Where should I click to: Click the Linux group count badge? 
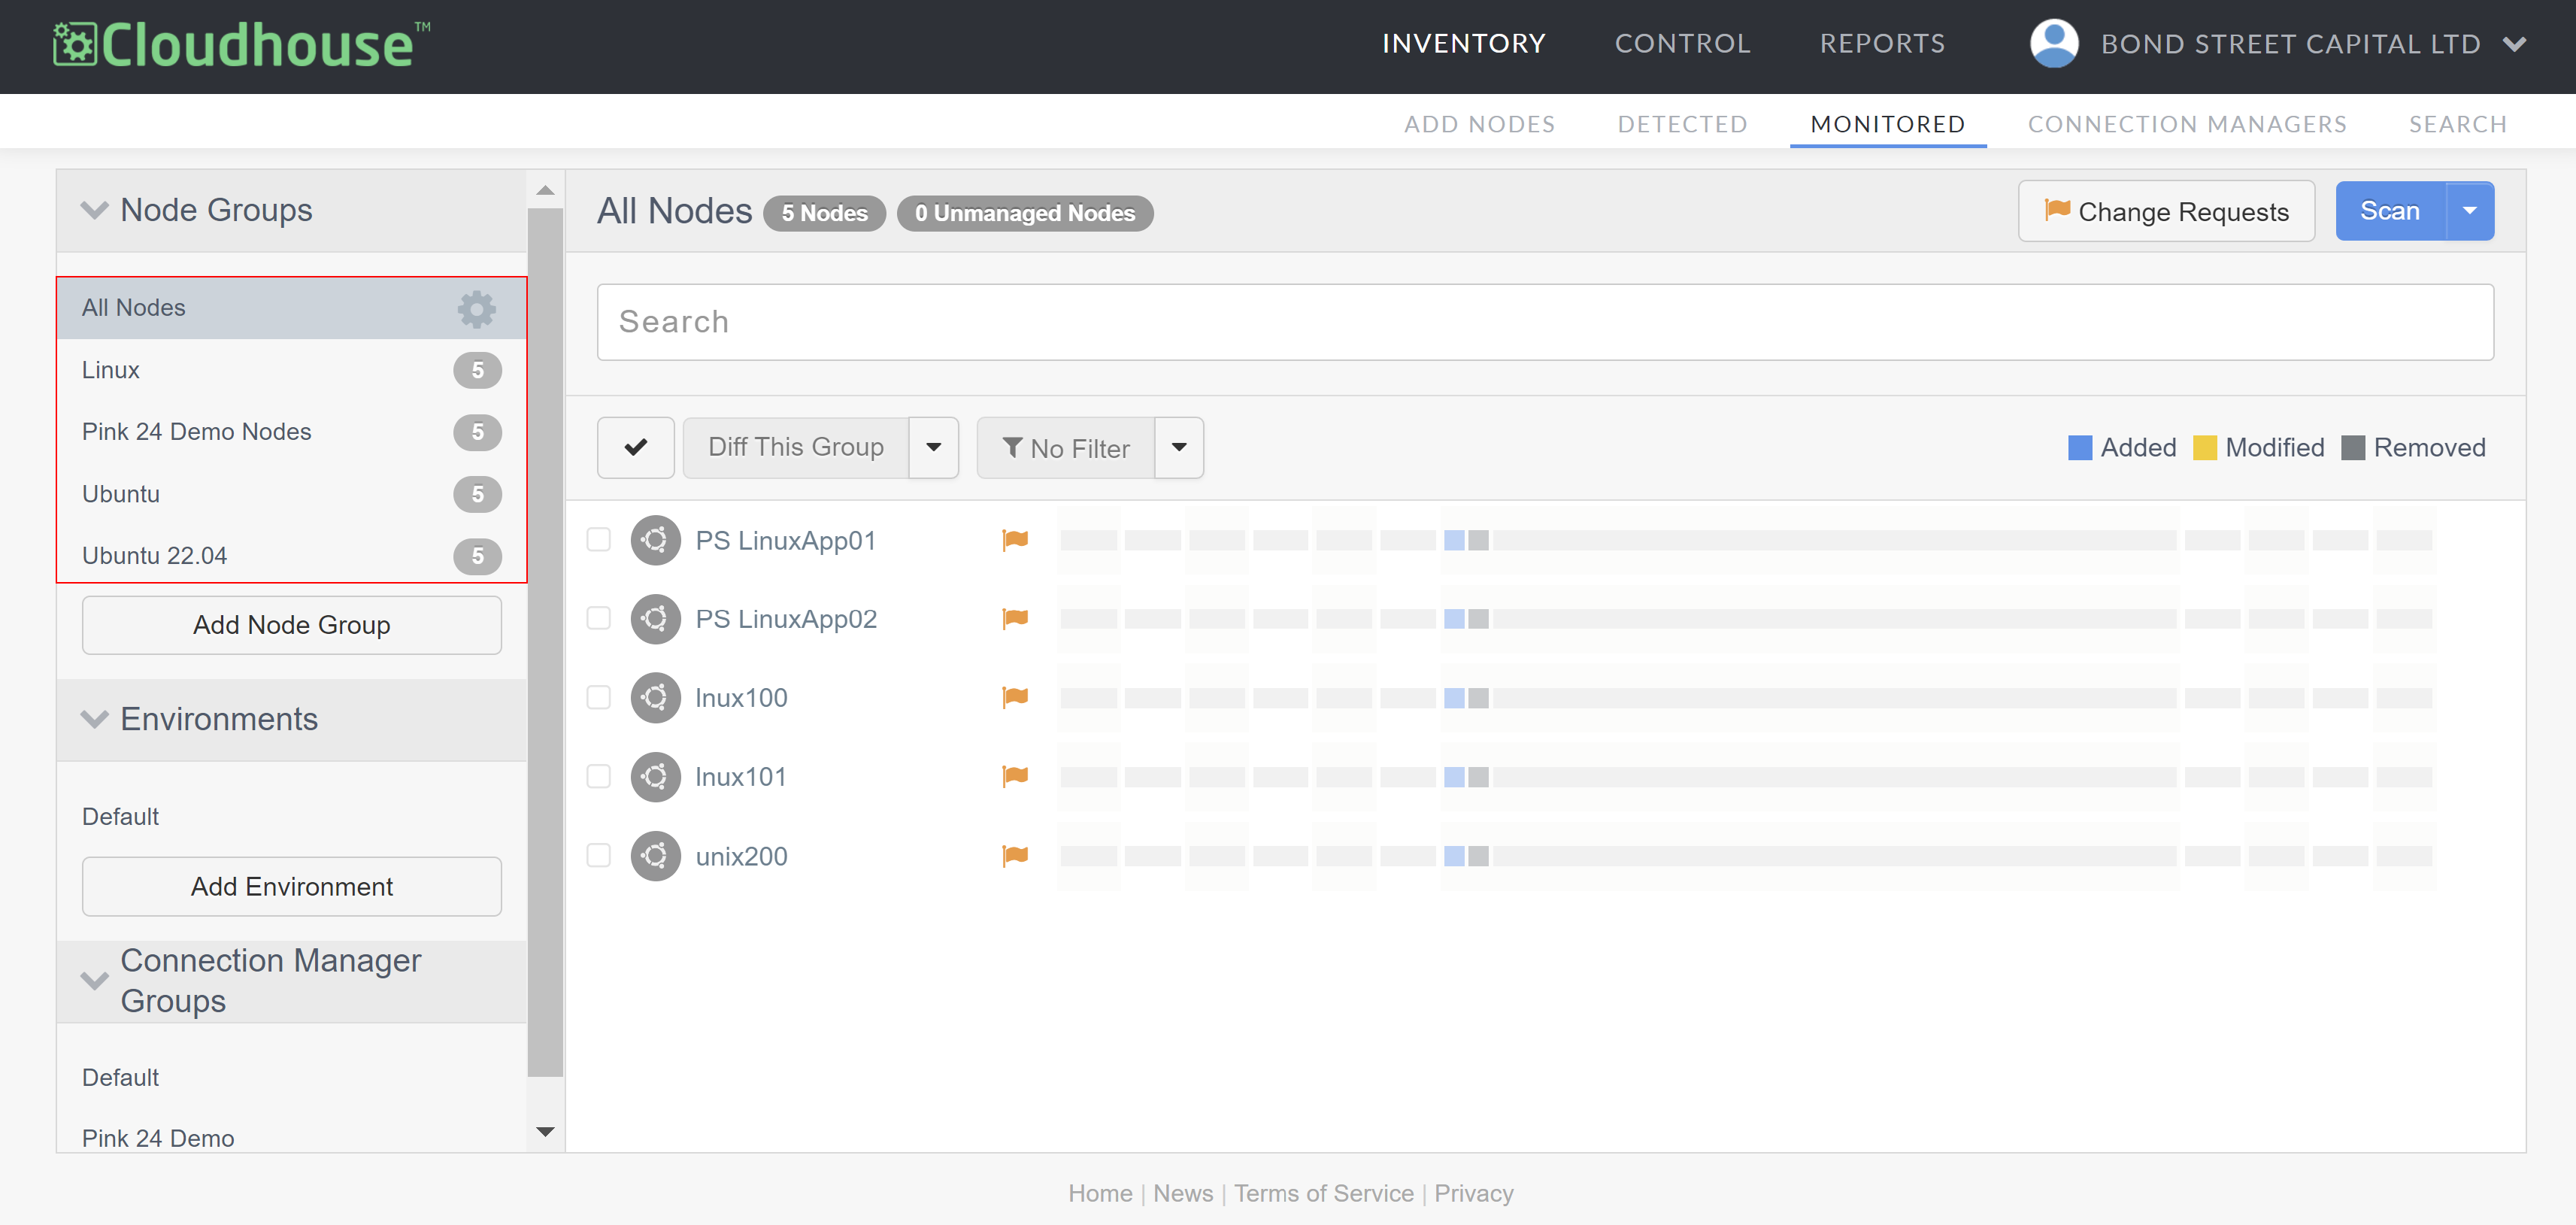coord(477,370)
